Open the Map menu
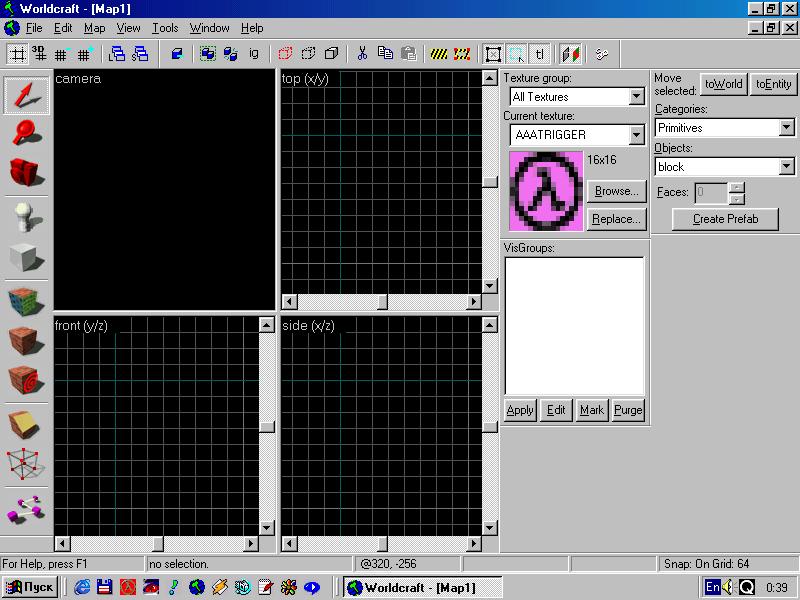The image size is (800, 600). coord(94,28)
